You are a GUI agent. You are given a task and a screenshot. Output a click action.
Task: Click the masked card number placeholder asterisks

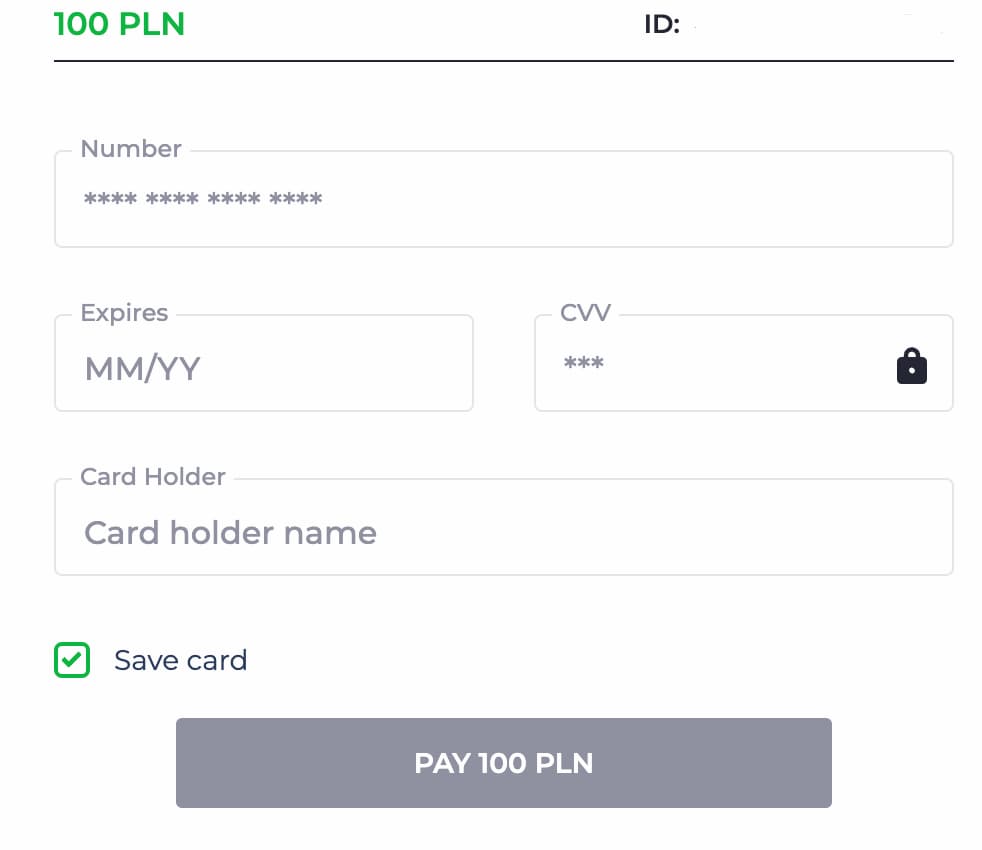(203, 200)
